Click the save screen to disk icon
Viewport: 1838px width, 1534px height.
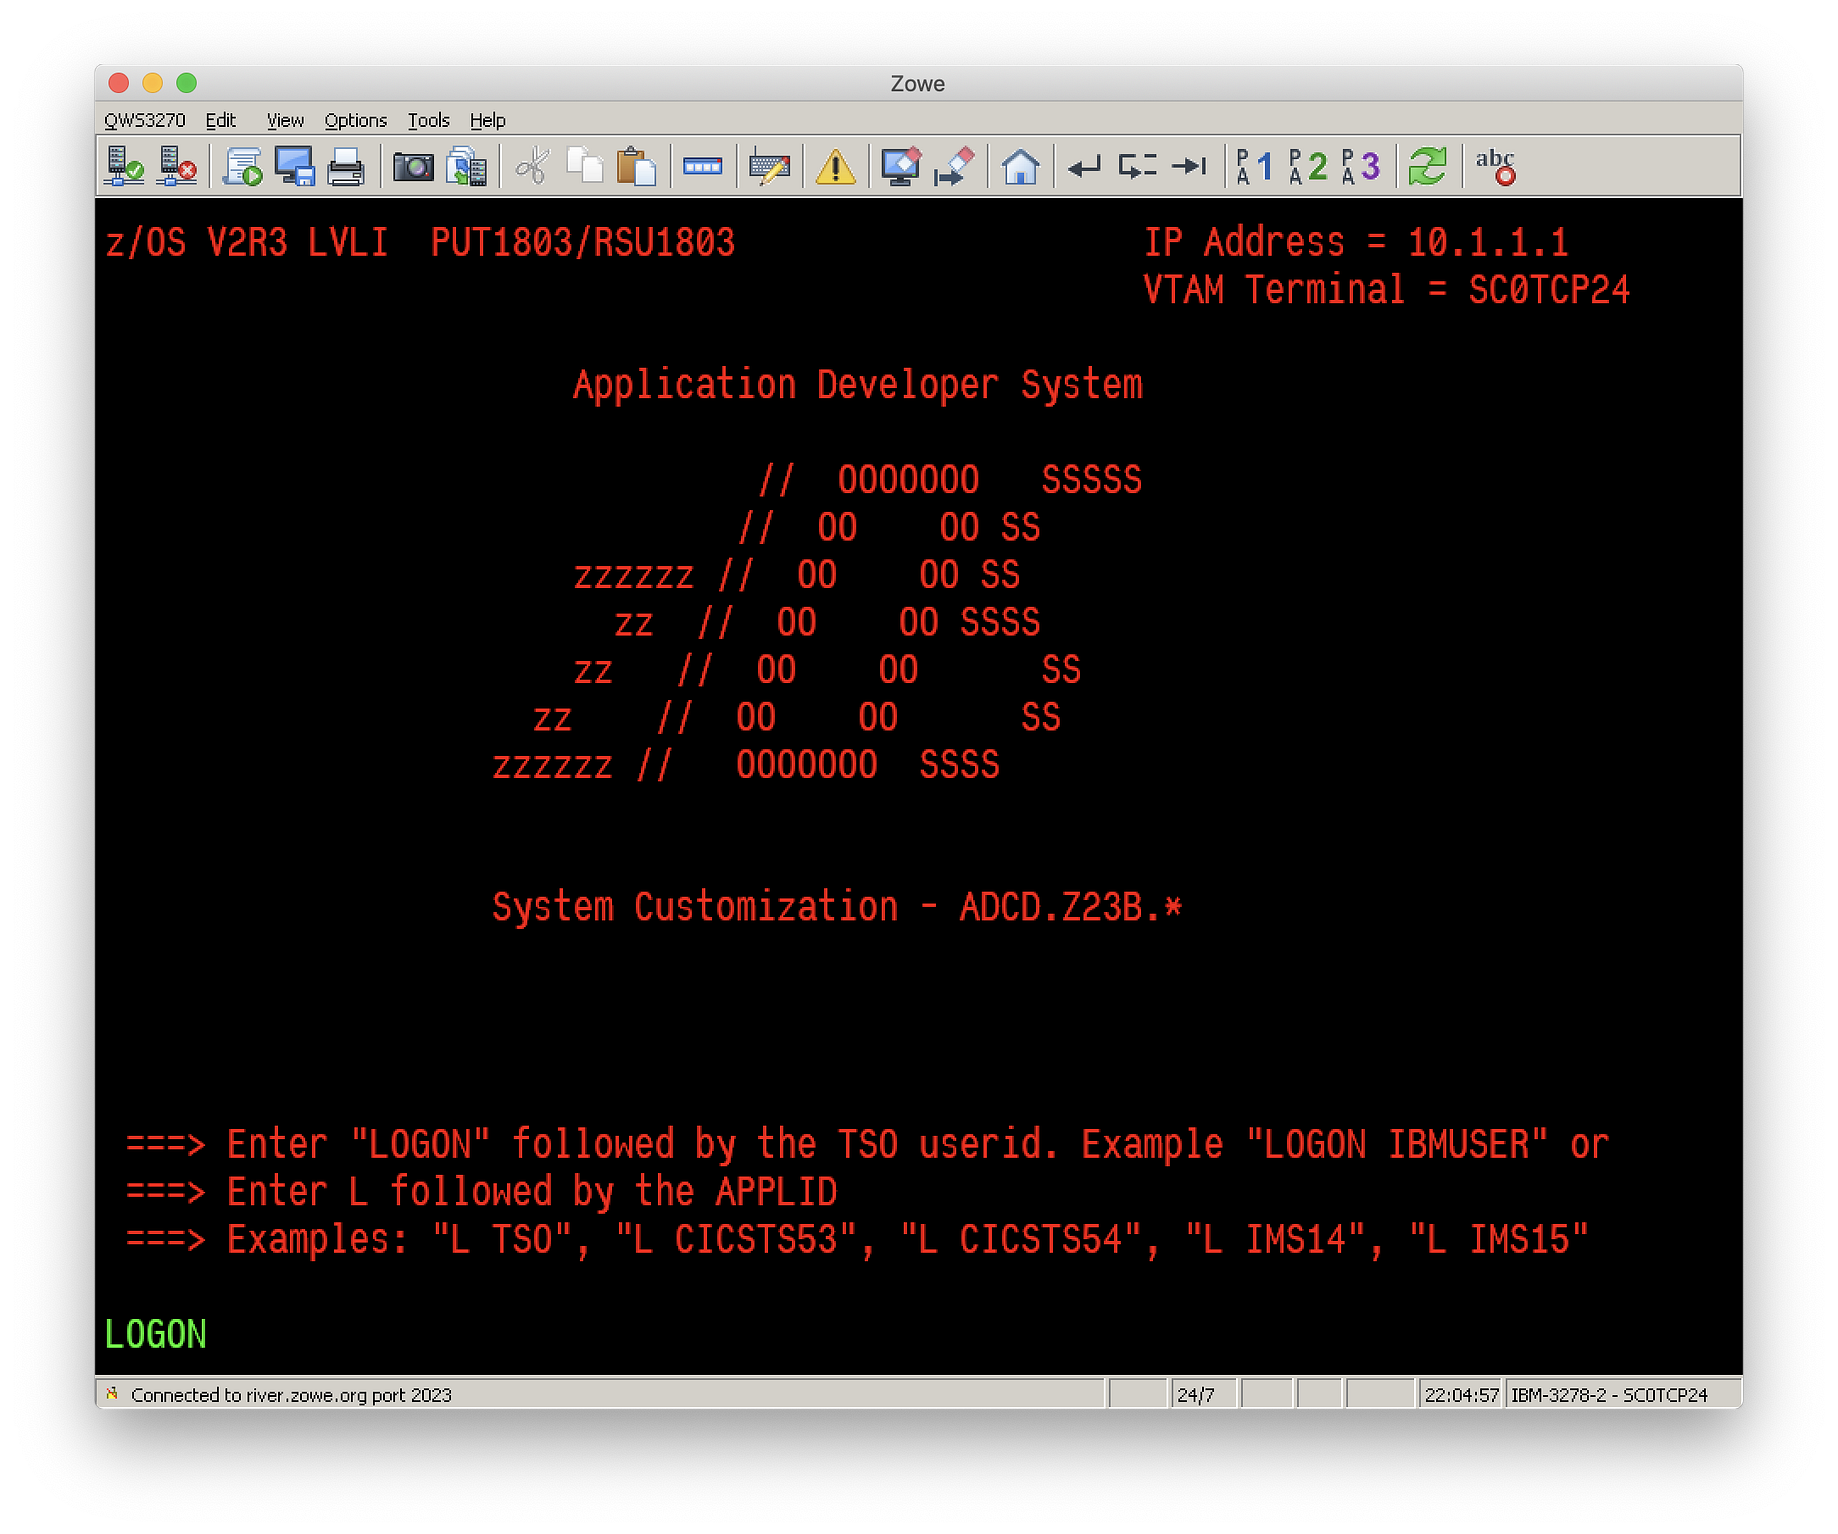point(295,166)
